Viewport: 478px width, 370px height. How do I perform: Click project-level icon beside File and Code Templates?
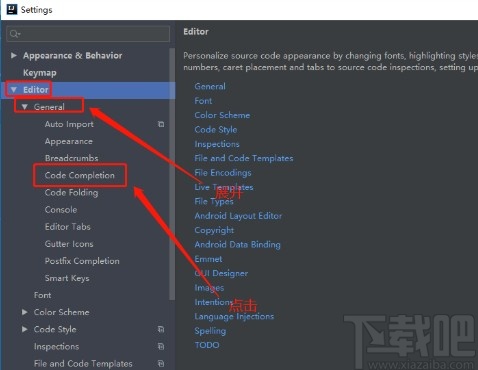click(x=161, y=363)
